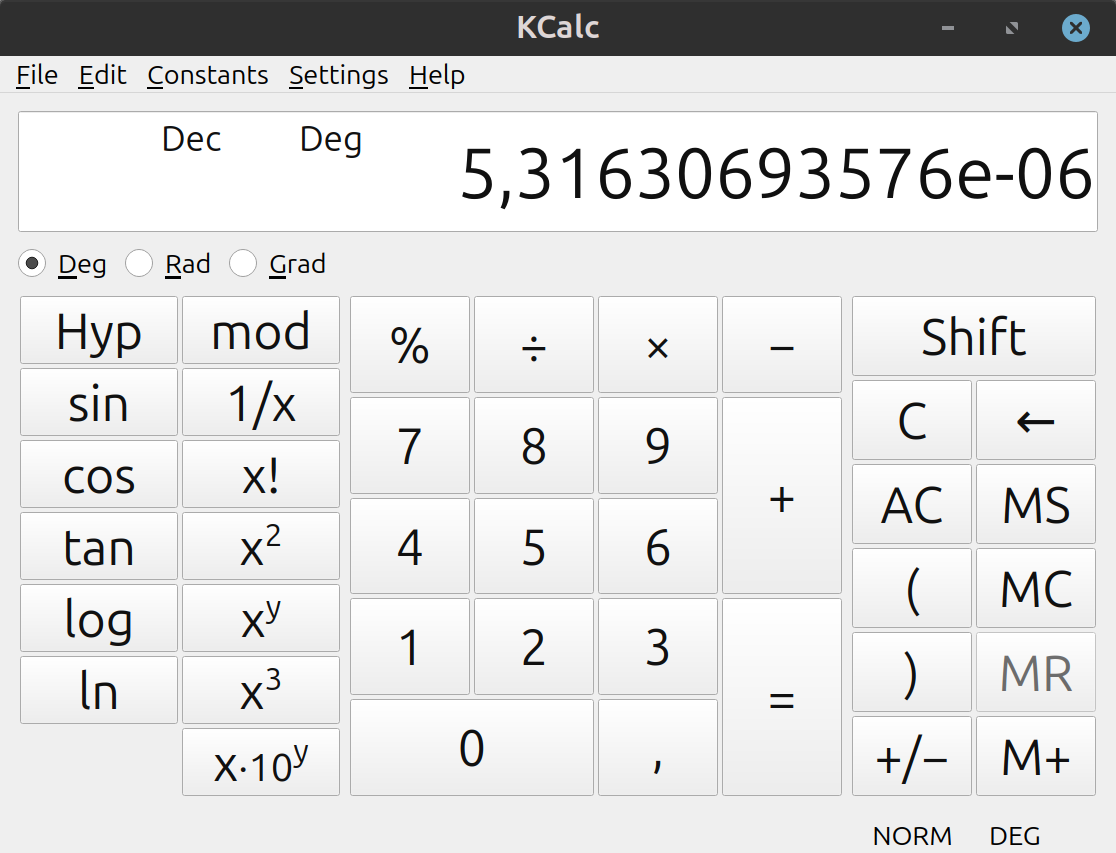
Task: Select the Deg angle mode radio button
Action: [x=33, y=264]
